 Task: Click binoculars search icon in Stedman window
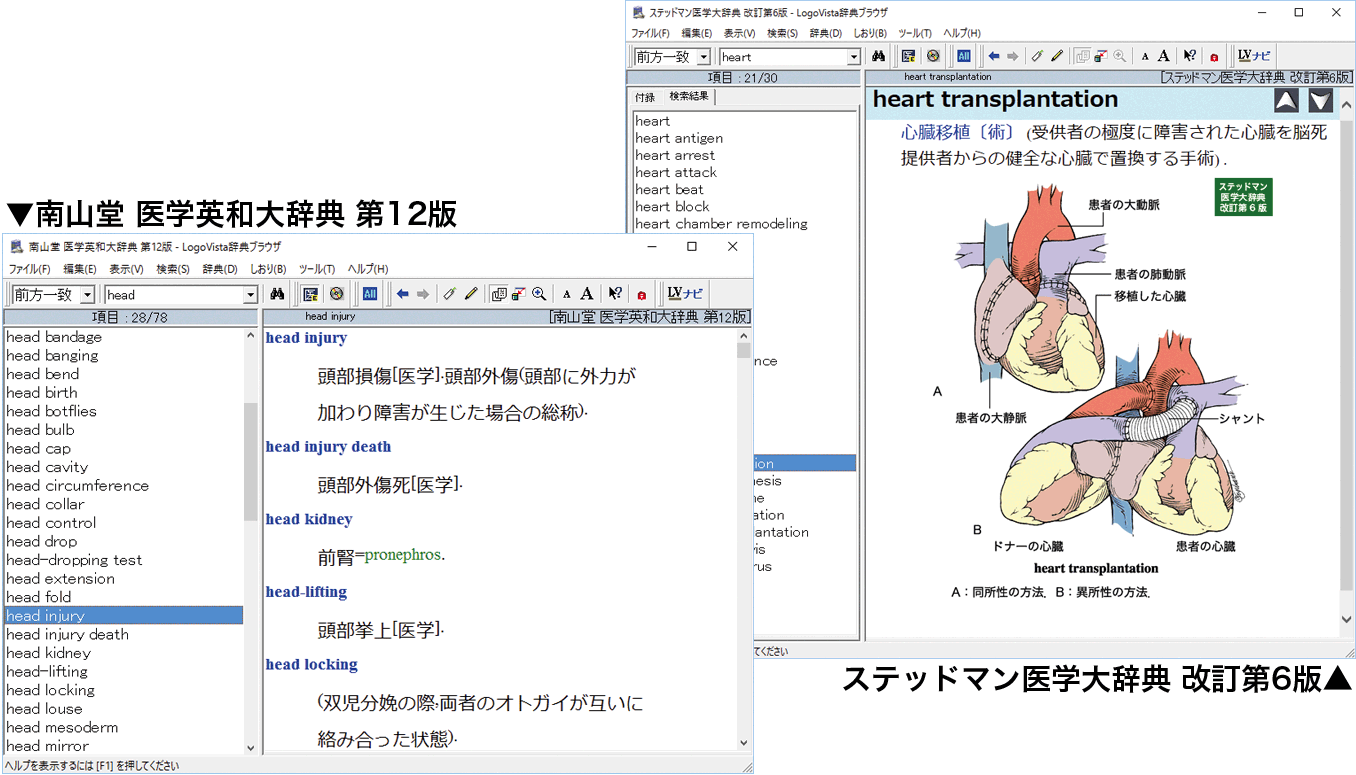(x=878, y=56)
